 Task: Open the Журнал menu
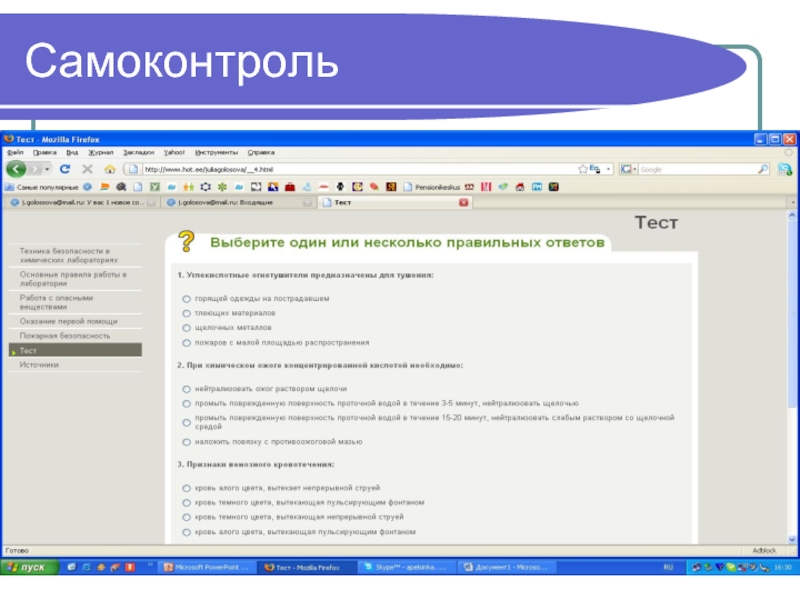click(x=101, y=152)
